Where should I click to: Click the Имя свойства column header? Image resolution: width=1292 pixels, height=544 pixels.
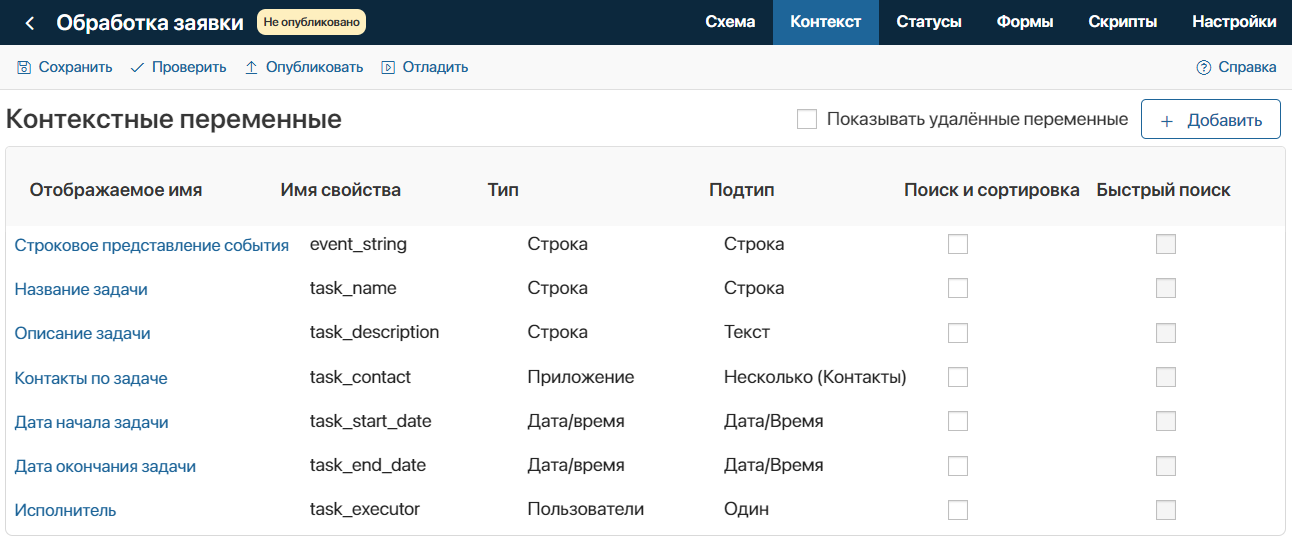[341, 190]
